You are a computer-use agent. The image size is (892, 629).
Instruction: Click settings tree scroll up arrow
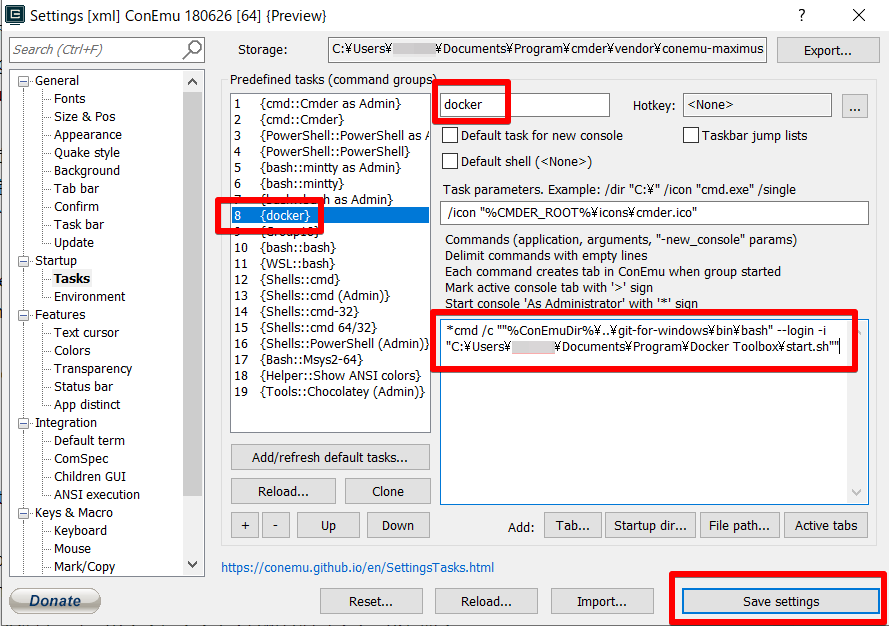(193, 82)
